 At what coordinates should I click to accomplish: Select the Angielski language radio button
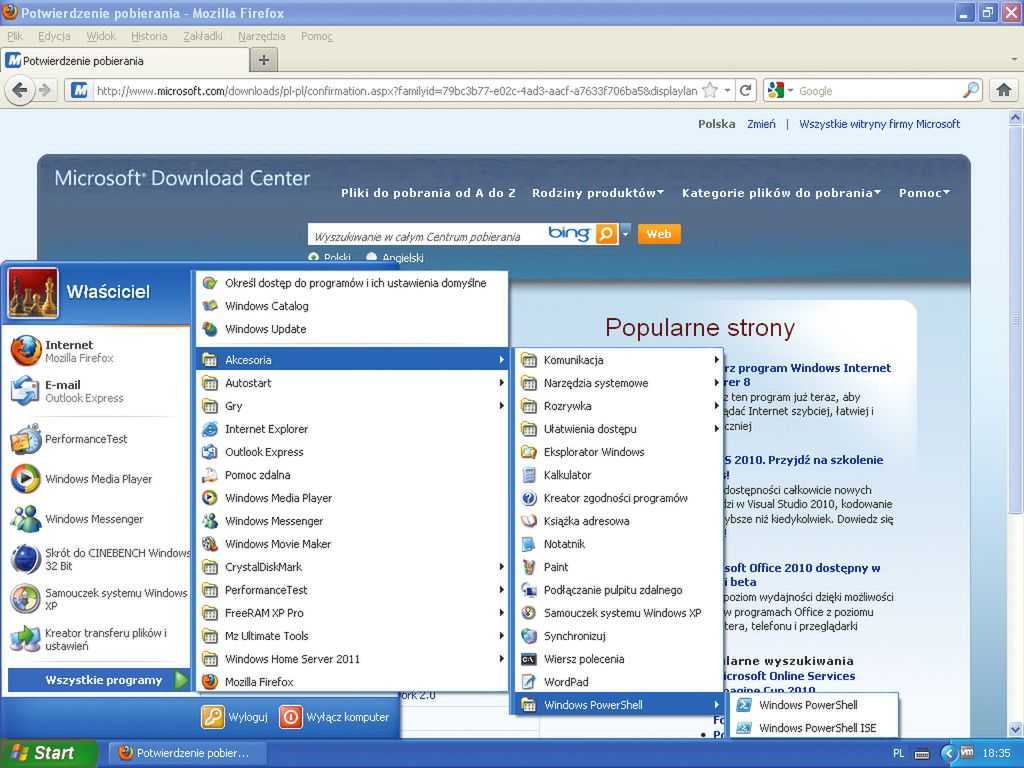click(x=372, y=257)
